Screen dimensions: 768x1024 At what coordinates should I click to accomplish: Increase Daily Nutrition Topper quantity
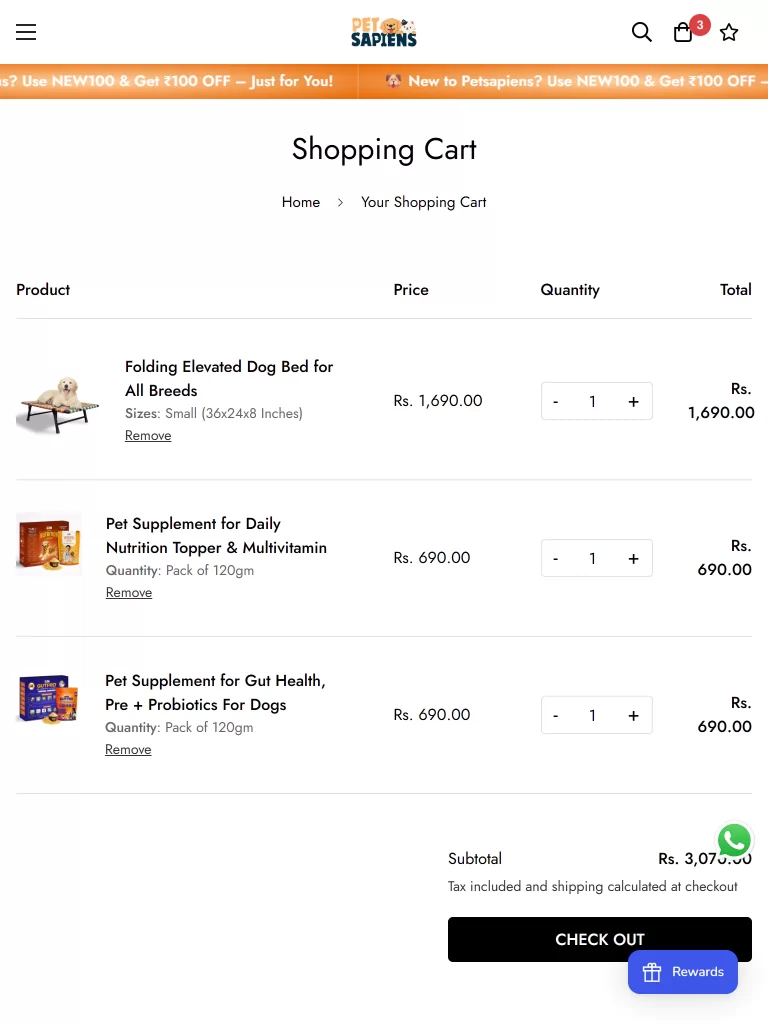tap(633, 558)
